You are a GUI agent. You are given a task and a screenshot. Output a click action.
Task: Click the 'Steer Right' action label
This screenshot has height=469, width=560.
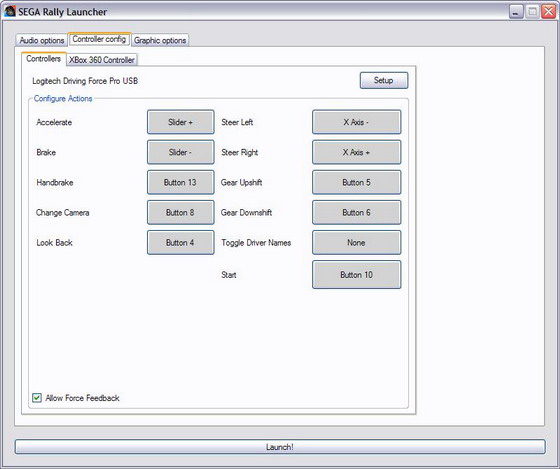[x=240, y=153]
